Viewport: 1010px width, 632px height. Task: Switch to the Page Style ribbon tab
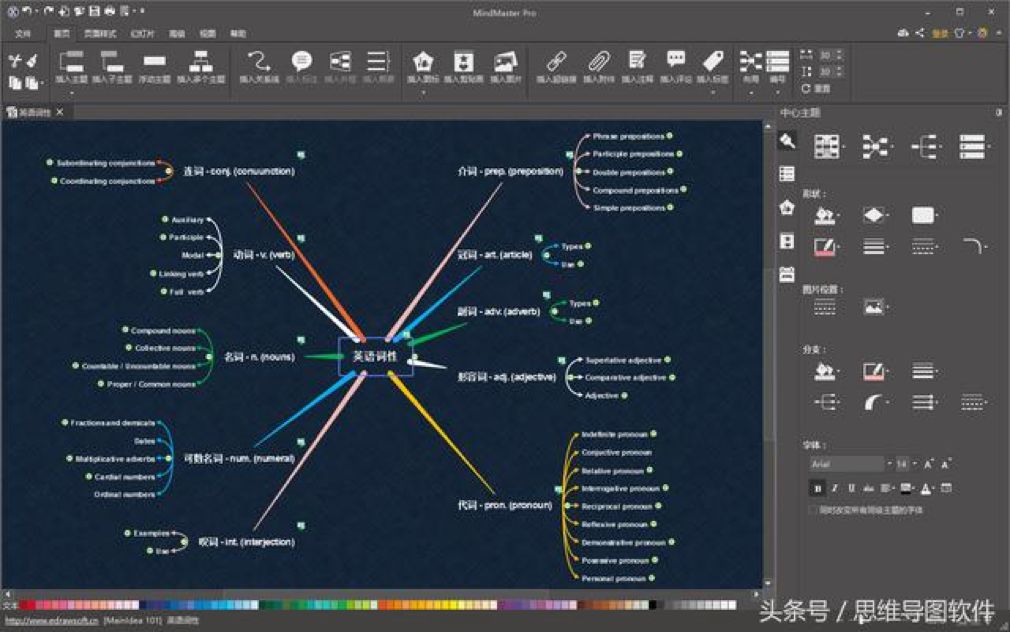point(100,34)
